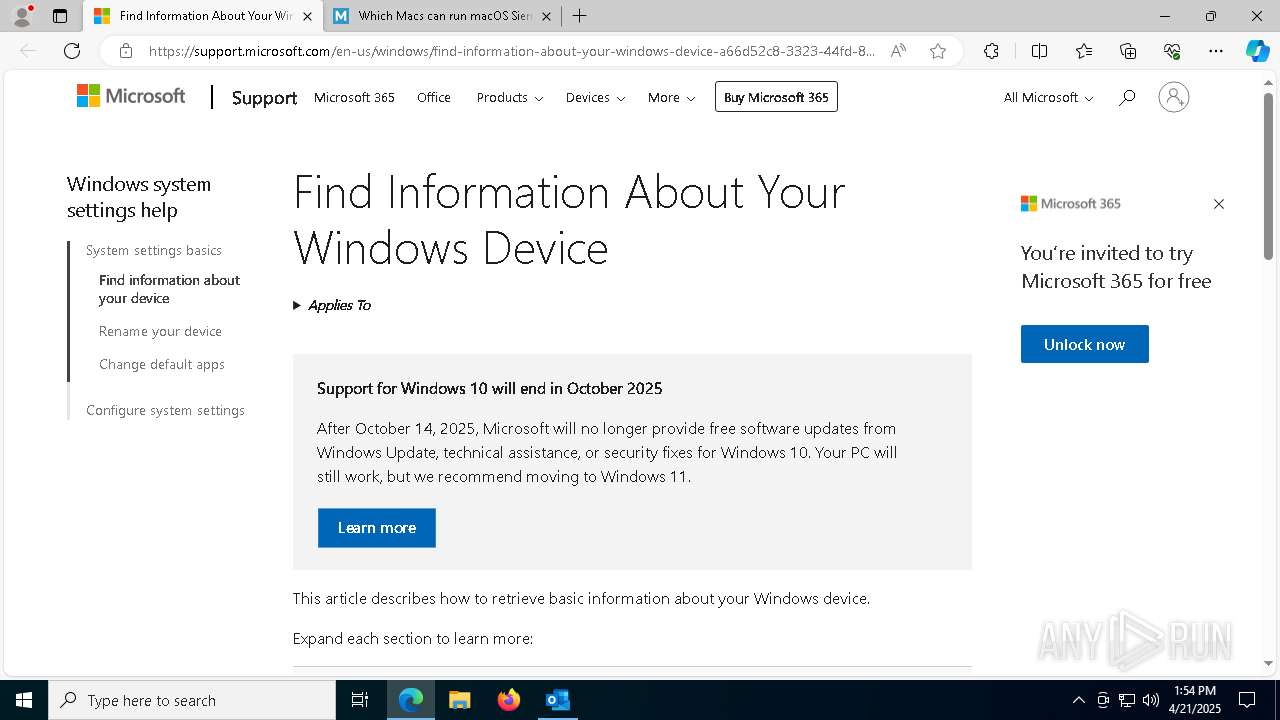Open the Favorites list

point(1084,51)
